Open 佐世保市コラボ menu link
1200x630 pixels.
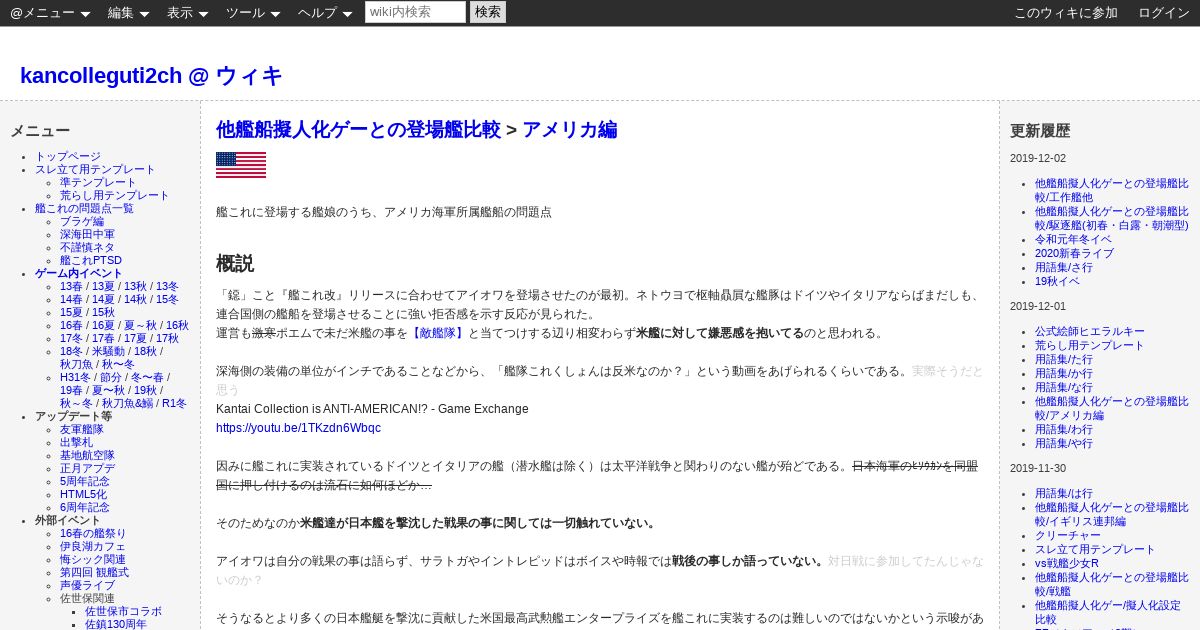123,612
